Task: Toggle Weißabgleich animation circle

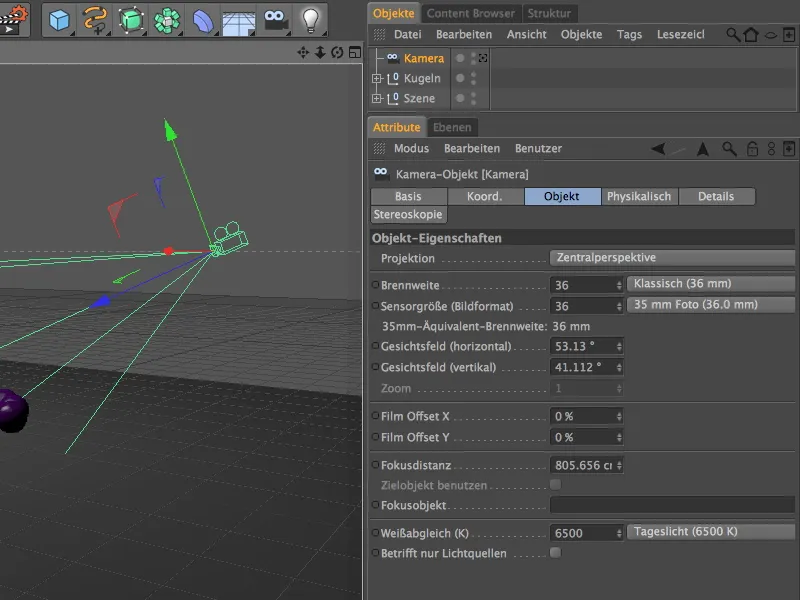Action: point(376,533)
